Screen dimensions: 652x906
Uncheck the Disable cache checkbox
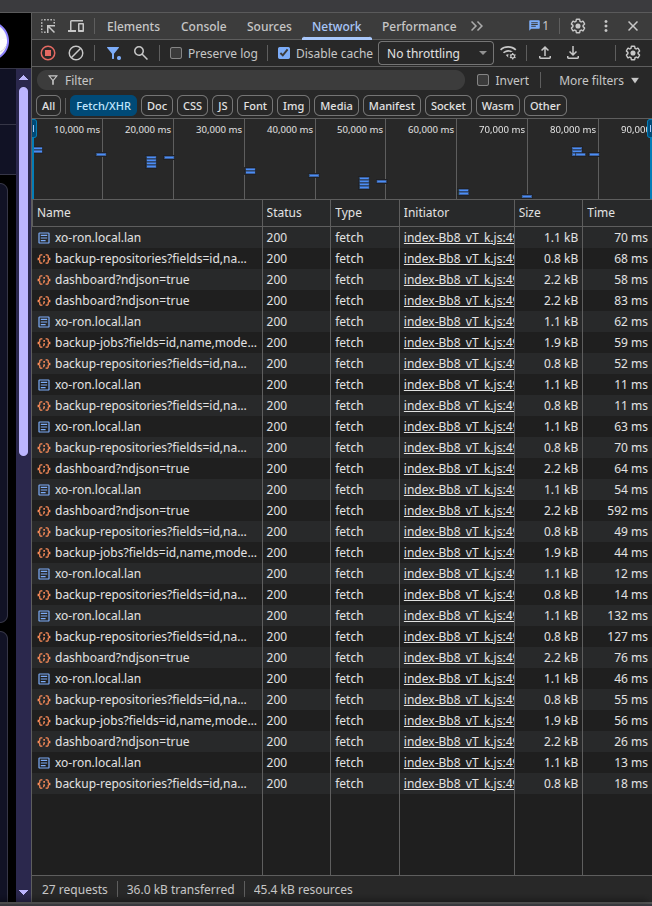[x=284, y=54]
